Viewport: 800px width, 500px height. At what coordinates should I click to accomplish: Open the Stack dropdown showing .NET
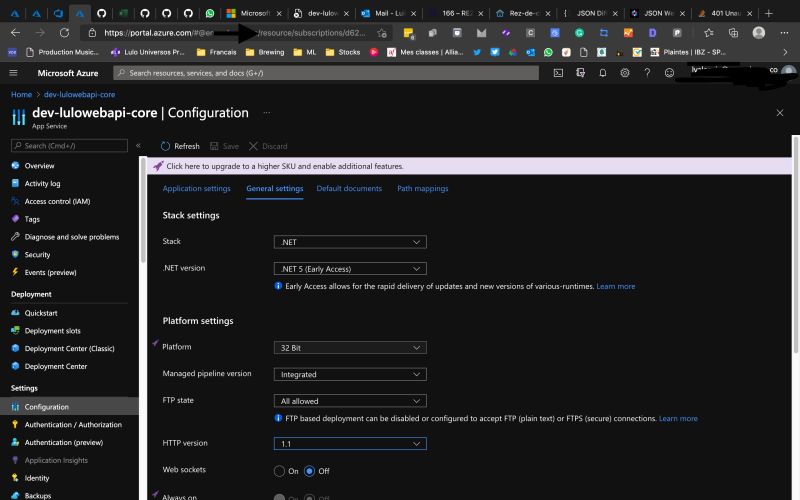[350, 242]
